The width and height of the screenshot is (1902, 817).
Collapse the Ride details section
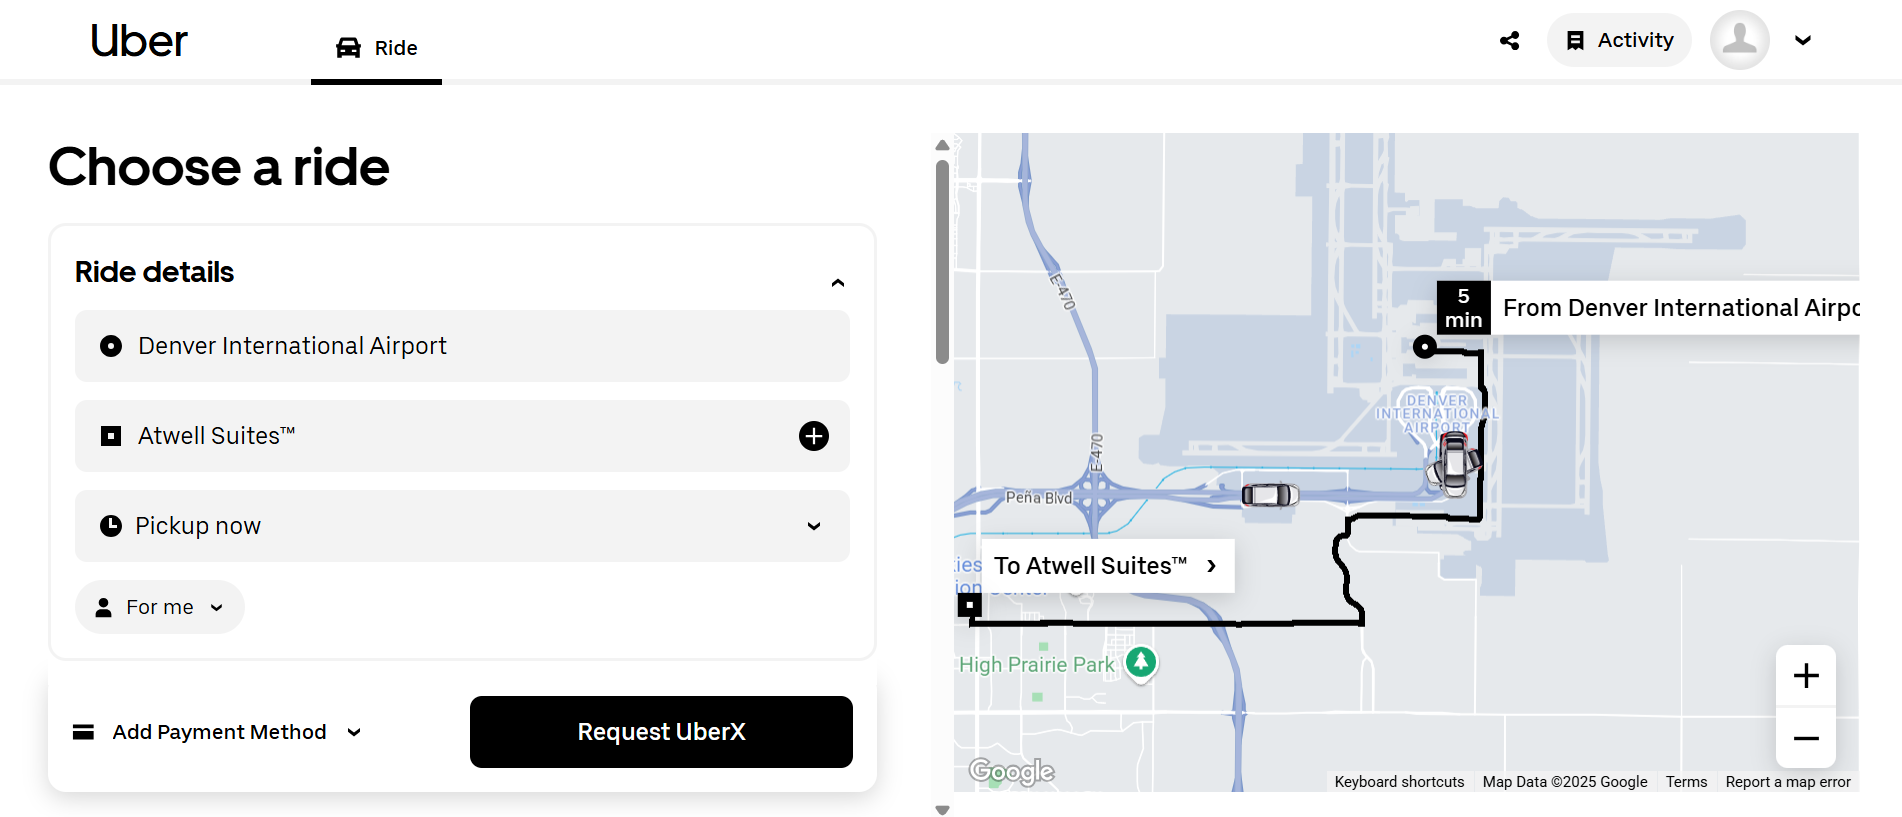[x=837, y=283]
